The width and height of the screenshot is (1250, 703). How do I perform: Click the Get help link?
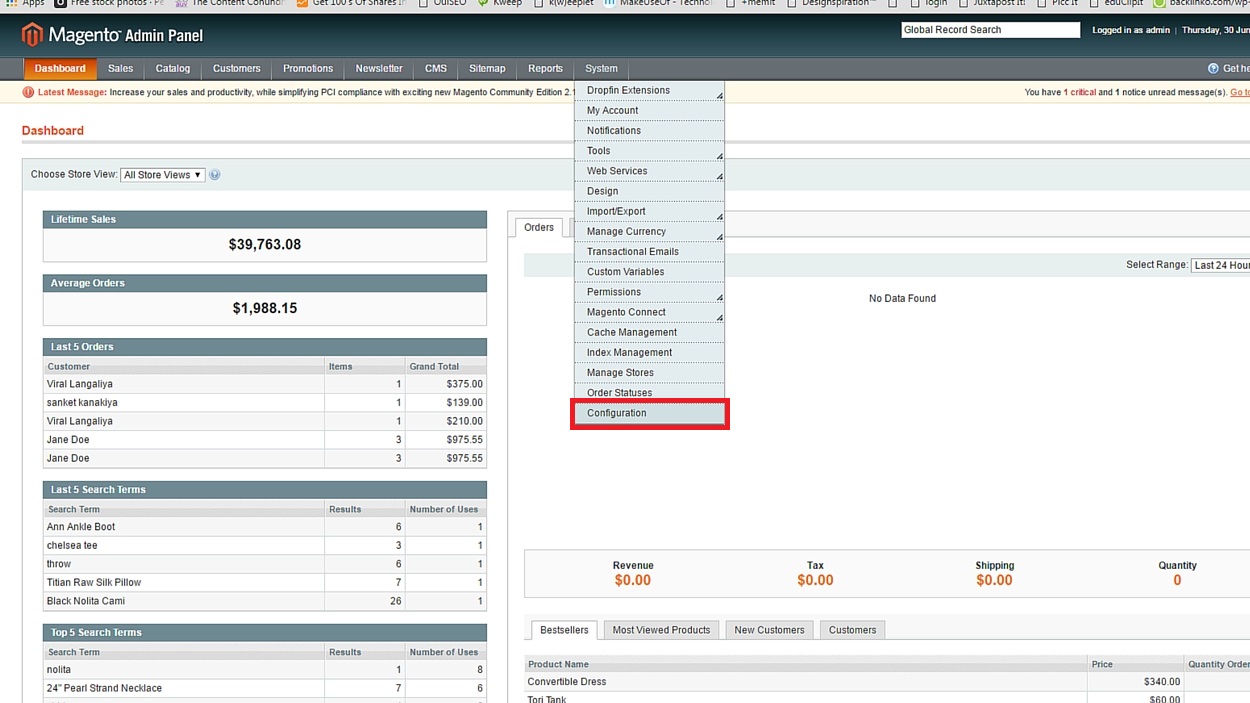tap(1236, 69)
